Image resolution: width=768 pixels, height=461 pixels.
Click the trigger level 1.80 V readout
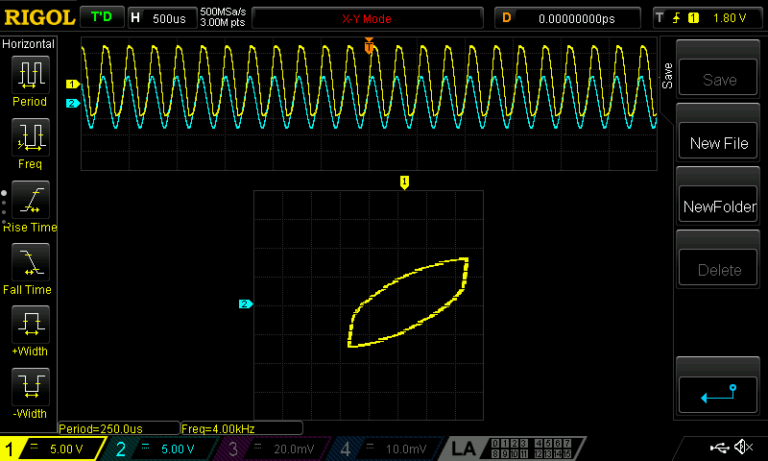click(729, 18)
